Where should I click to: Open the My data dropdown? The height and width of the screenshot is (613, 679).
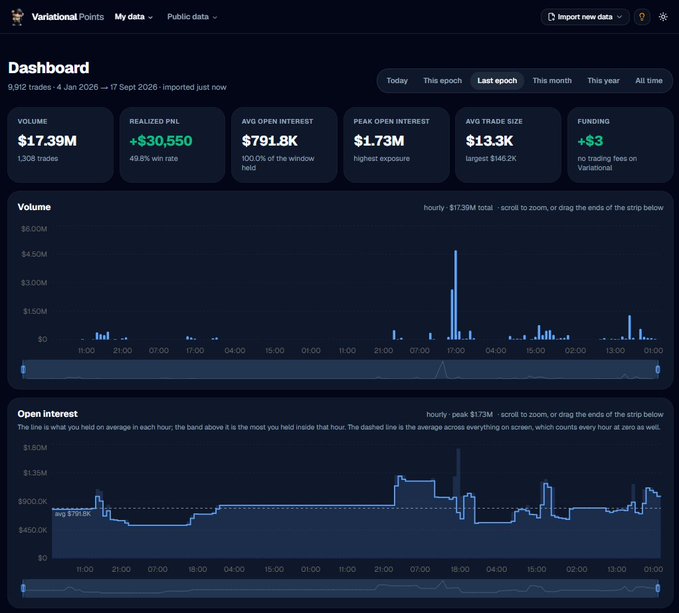(133, 17)
